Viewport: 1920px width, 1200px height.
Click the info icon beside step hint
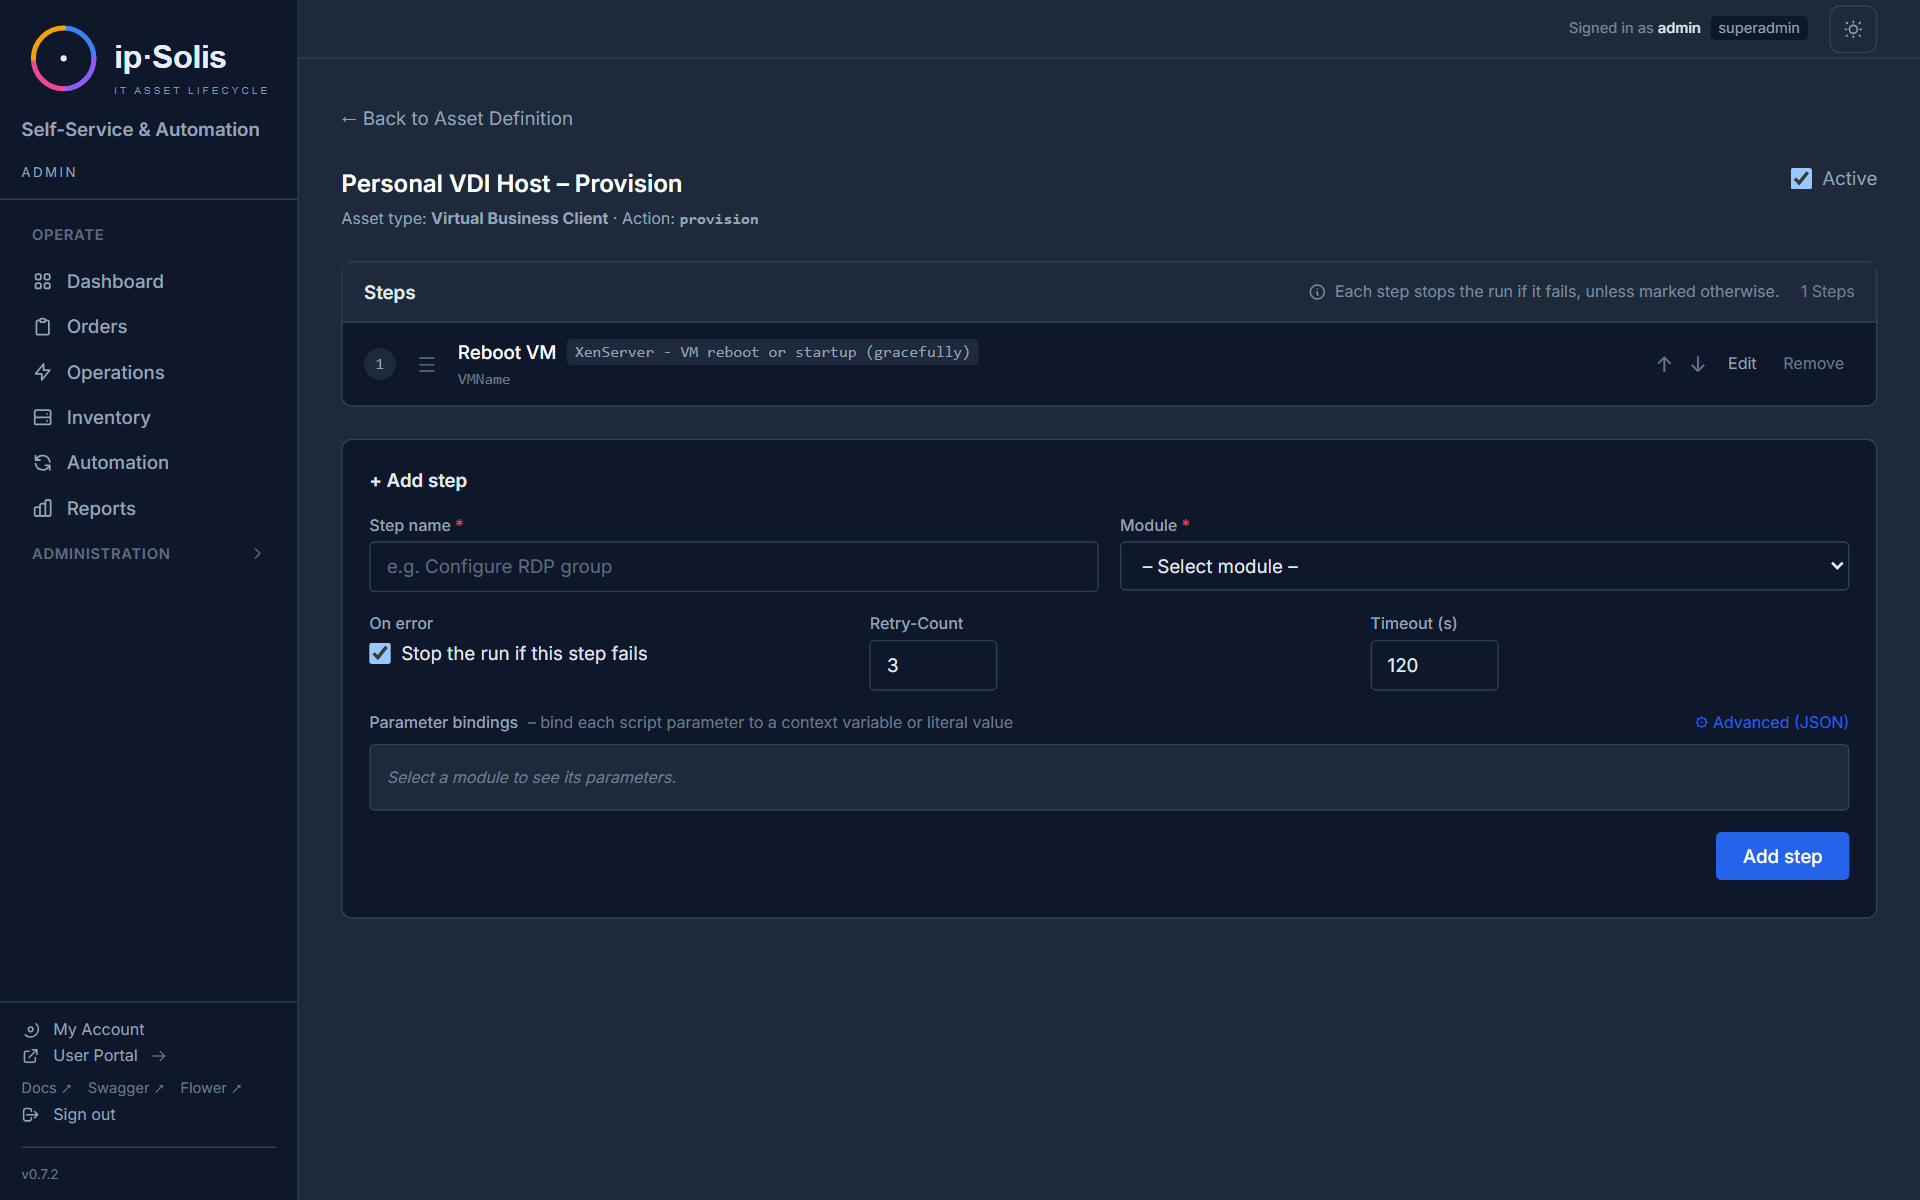click(x=1317, y=292)
